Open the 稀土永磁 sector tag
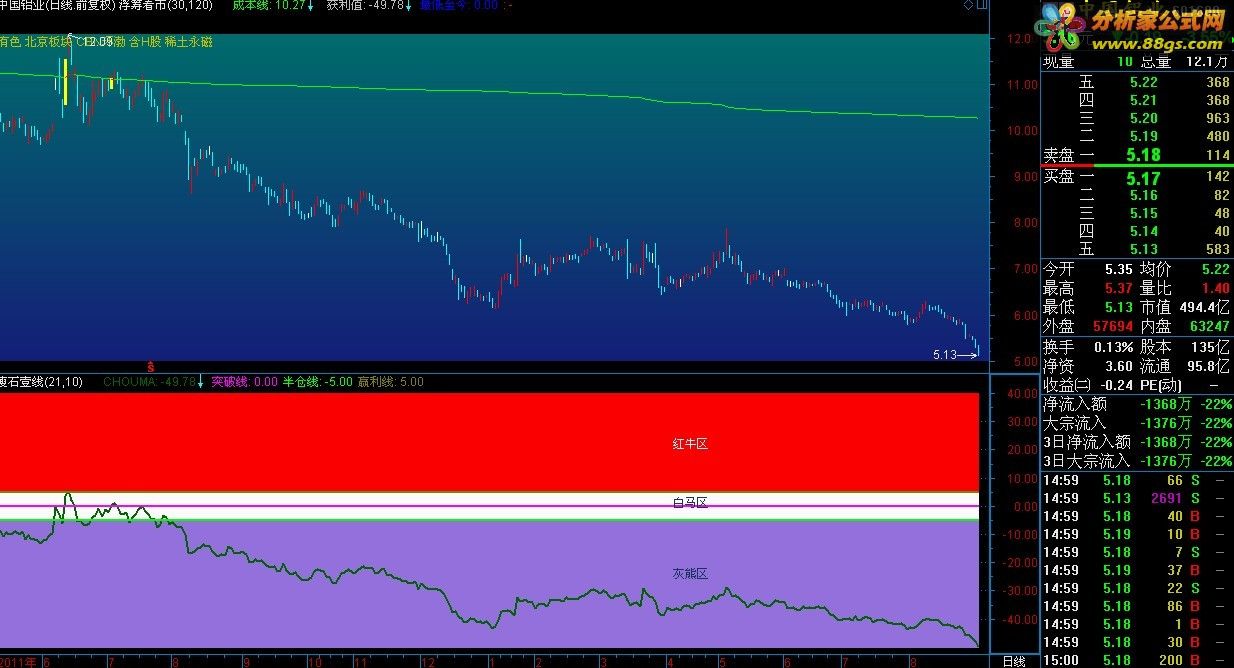This screenshot has height=668, width=1234. 190,42
